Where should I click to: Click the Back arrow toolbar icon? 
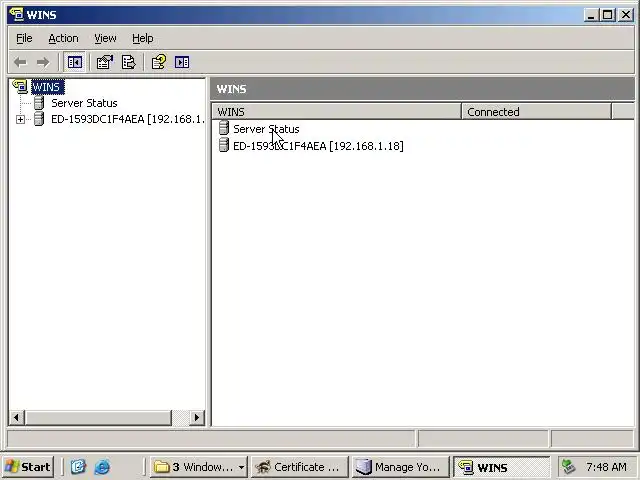click(x=20, y=62)
